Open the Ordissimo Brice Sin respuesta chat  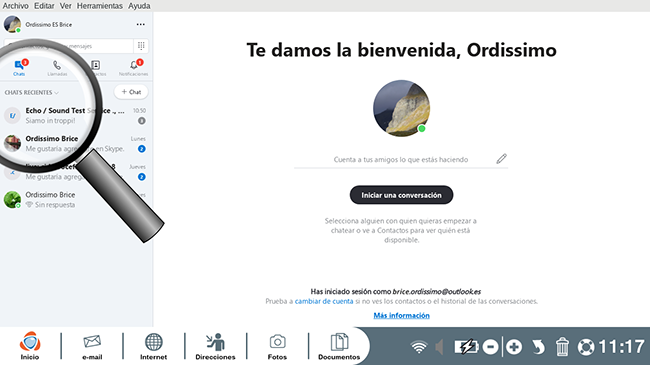[x=76, y=200]
